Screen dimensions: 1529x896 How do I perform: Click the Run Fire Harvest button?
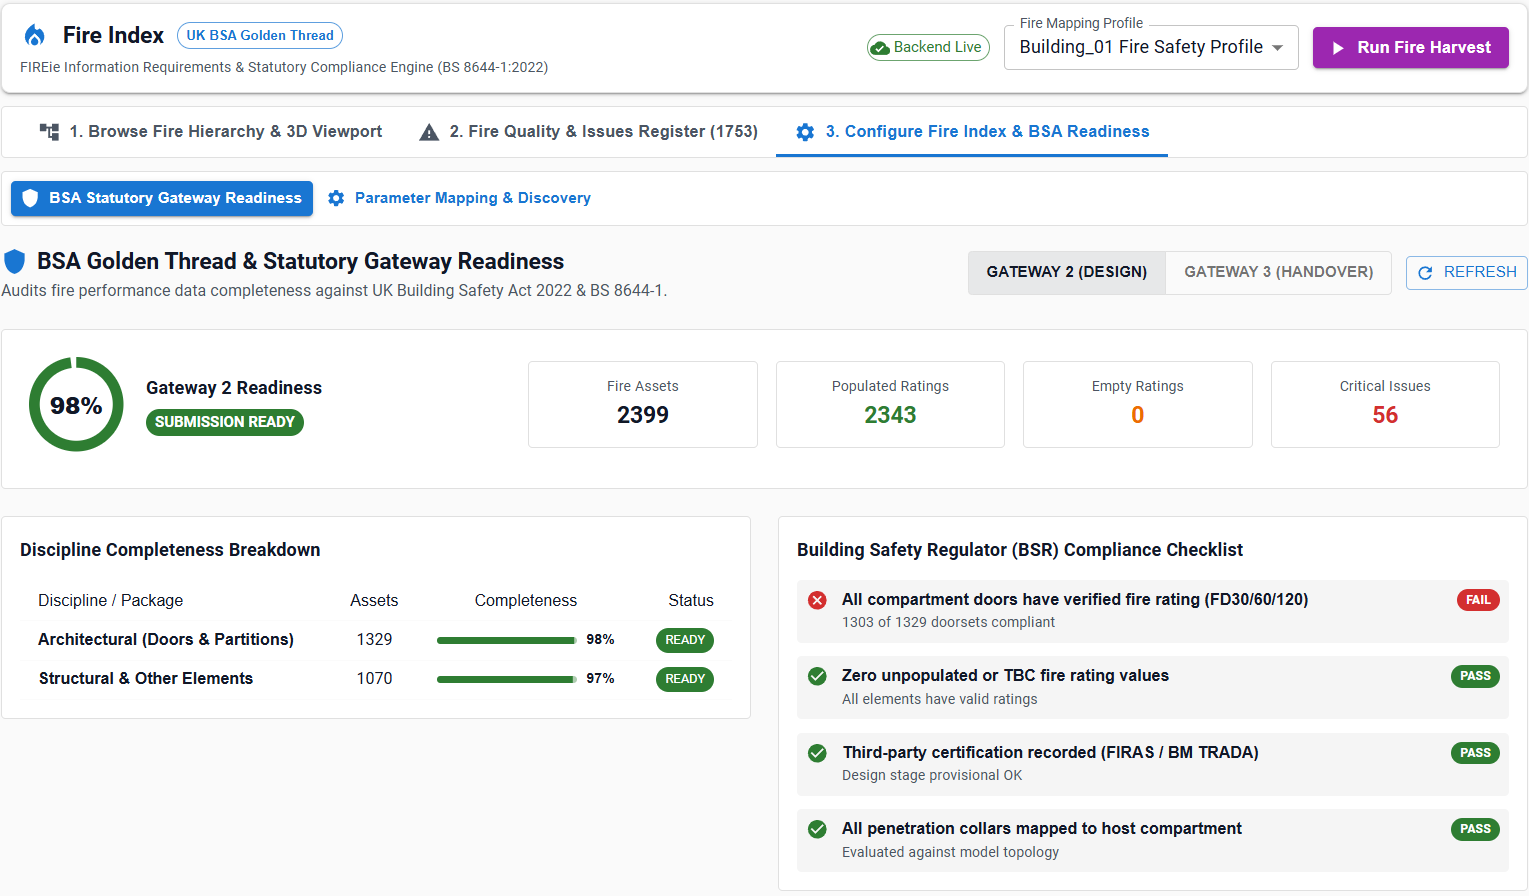tap(1410, 48)
